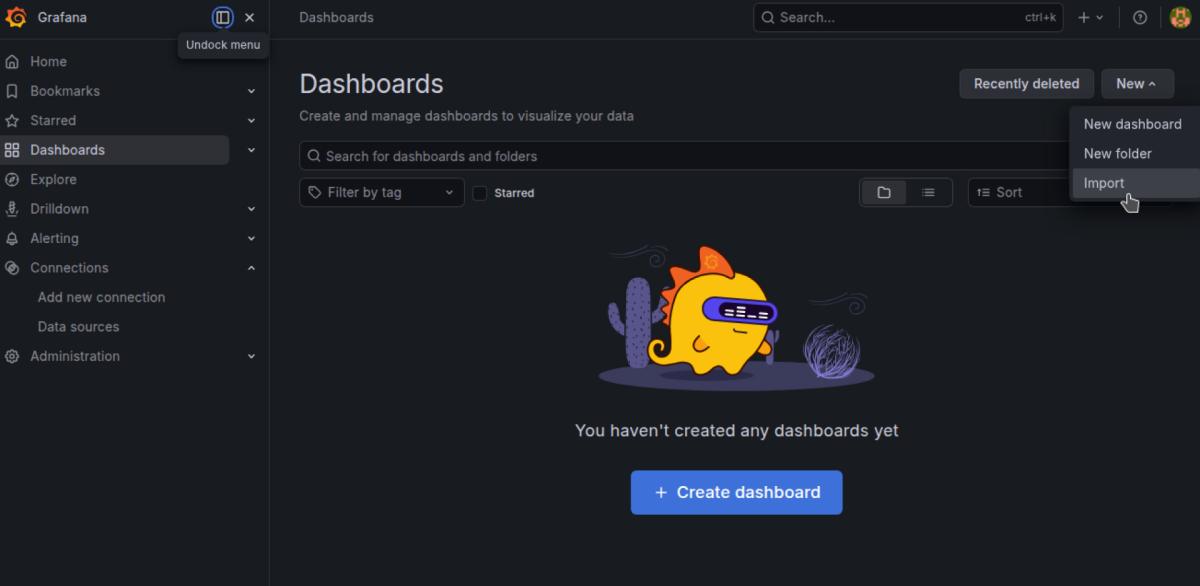Click the Dashboards breadcrumb in top bar
Viewport: 1200px width, 586px height.
(x=336, y=17)
